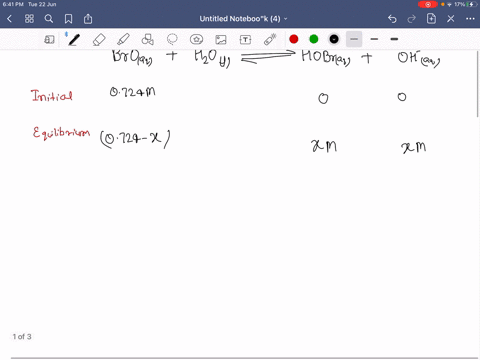Select the medium stroke width
This screenshot has height=360, width=480.
[x=374, y=39]
